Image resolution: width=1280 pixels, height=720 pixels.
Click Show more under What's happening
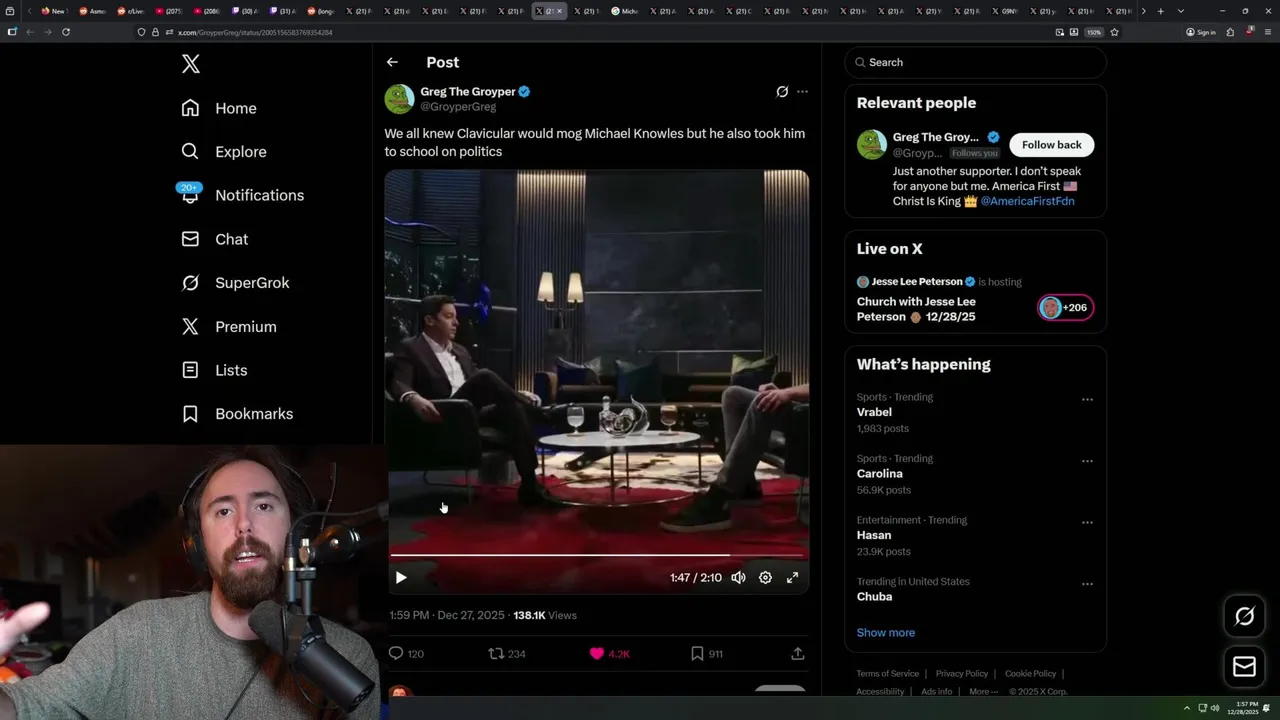pos(885,632)
